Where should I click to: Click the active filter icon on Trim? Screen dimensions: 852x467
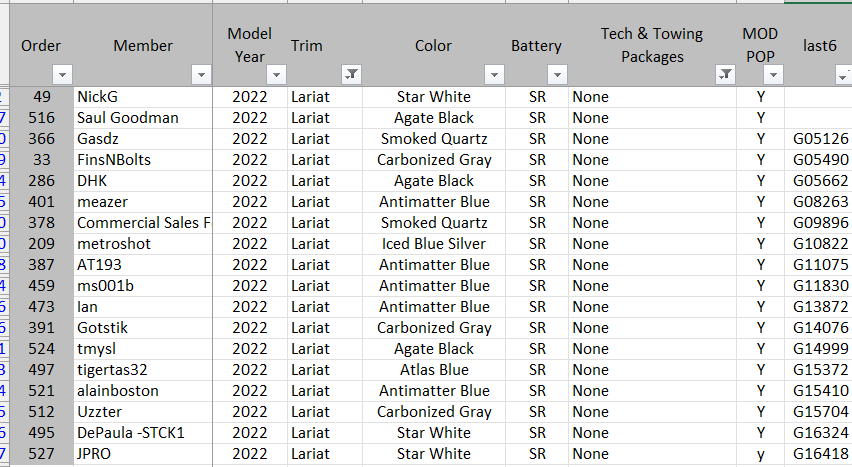click(x=351, y=74)
